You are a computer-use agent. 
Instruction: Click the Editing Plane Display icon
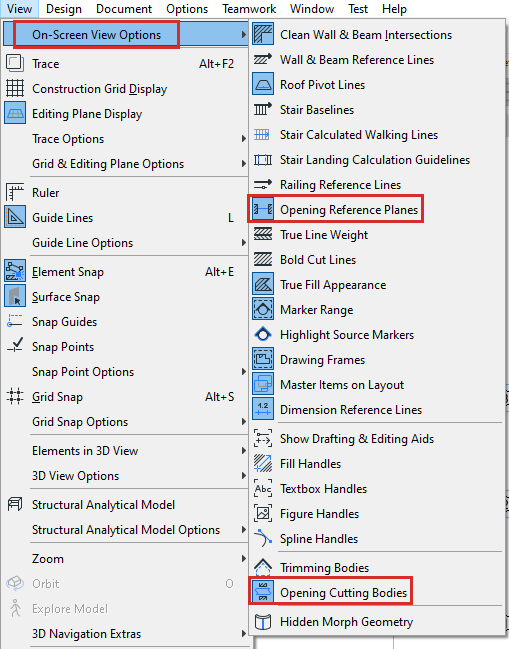tap(15, 113)
